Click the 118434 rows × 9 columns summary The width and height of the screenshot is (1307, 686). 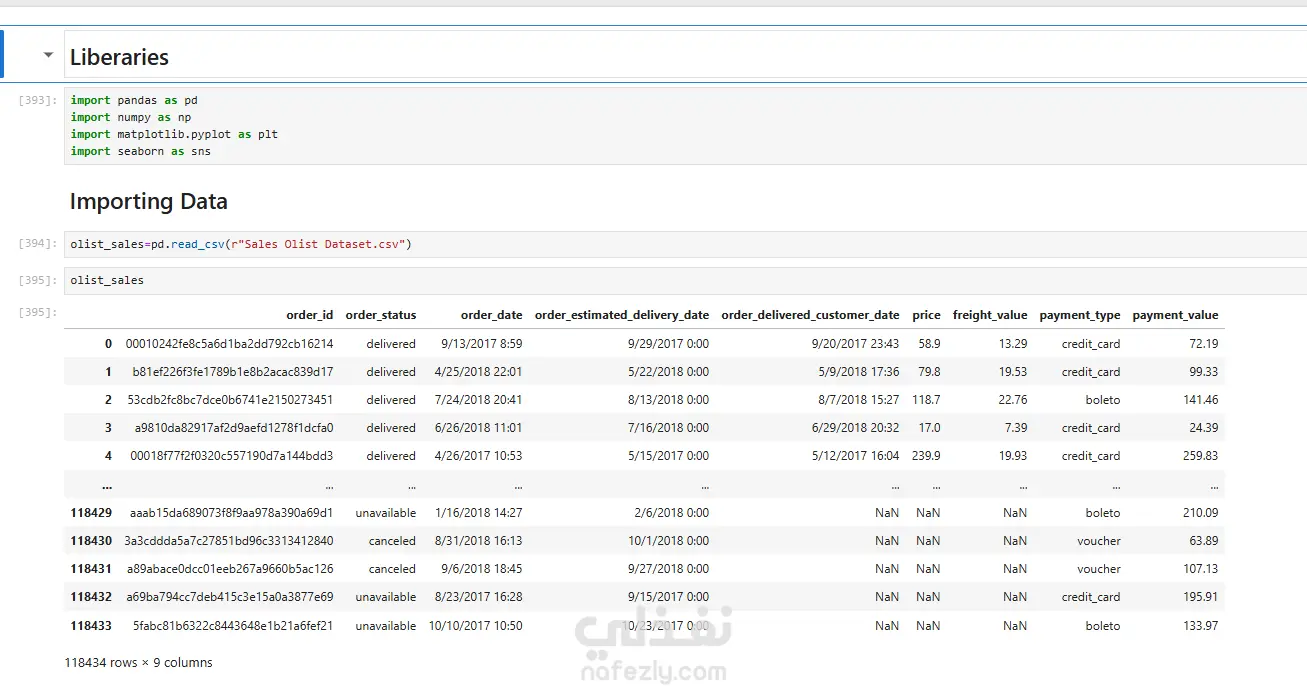click(138, 663)
